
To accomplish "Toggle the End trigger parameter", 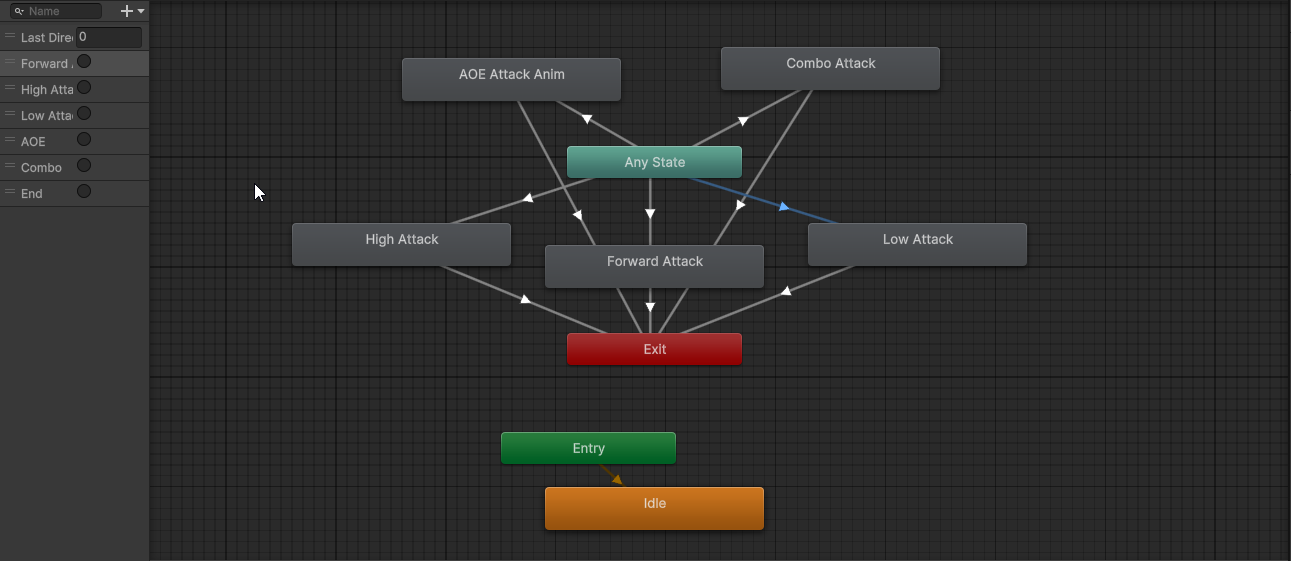I will [x=84, y=192].
